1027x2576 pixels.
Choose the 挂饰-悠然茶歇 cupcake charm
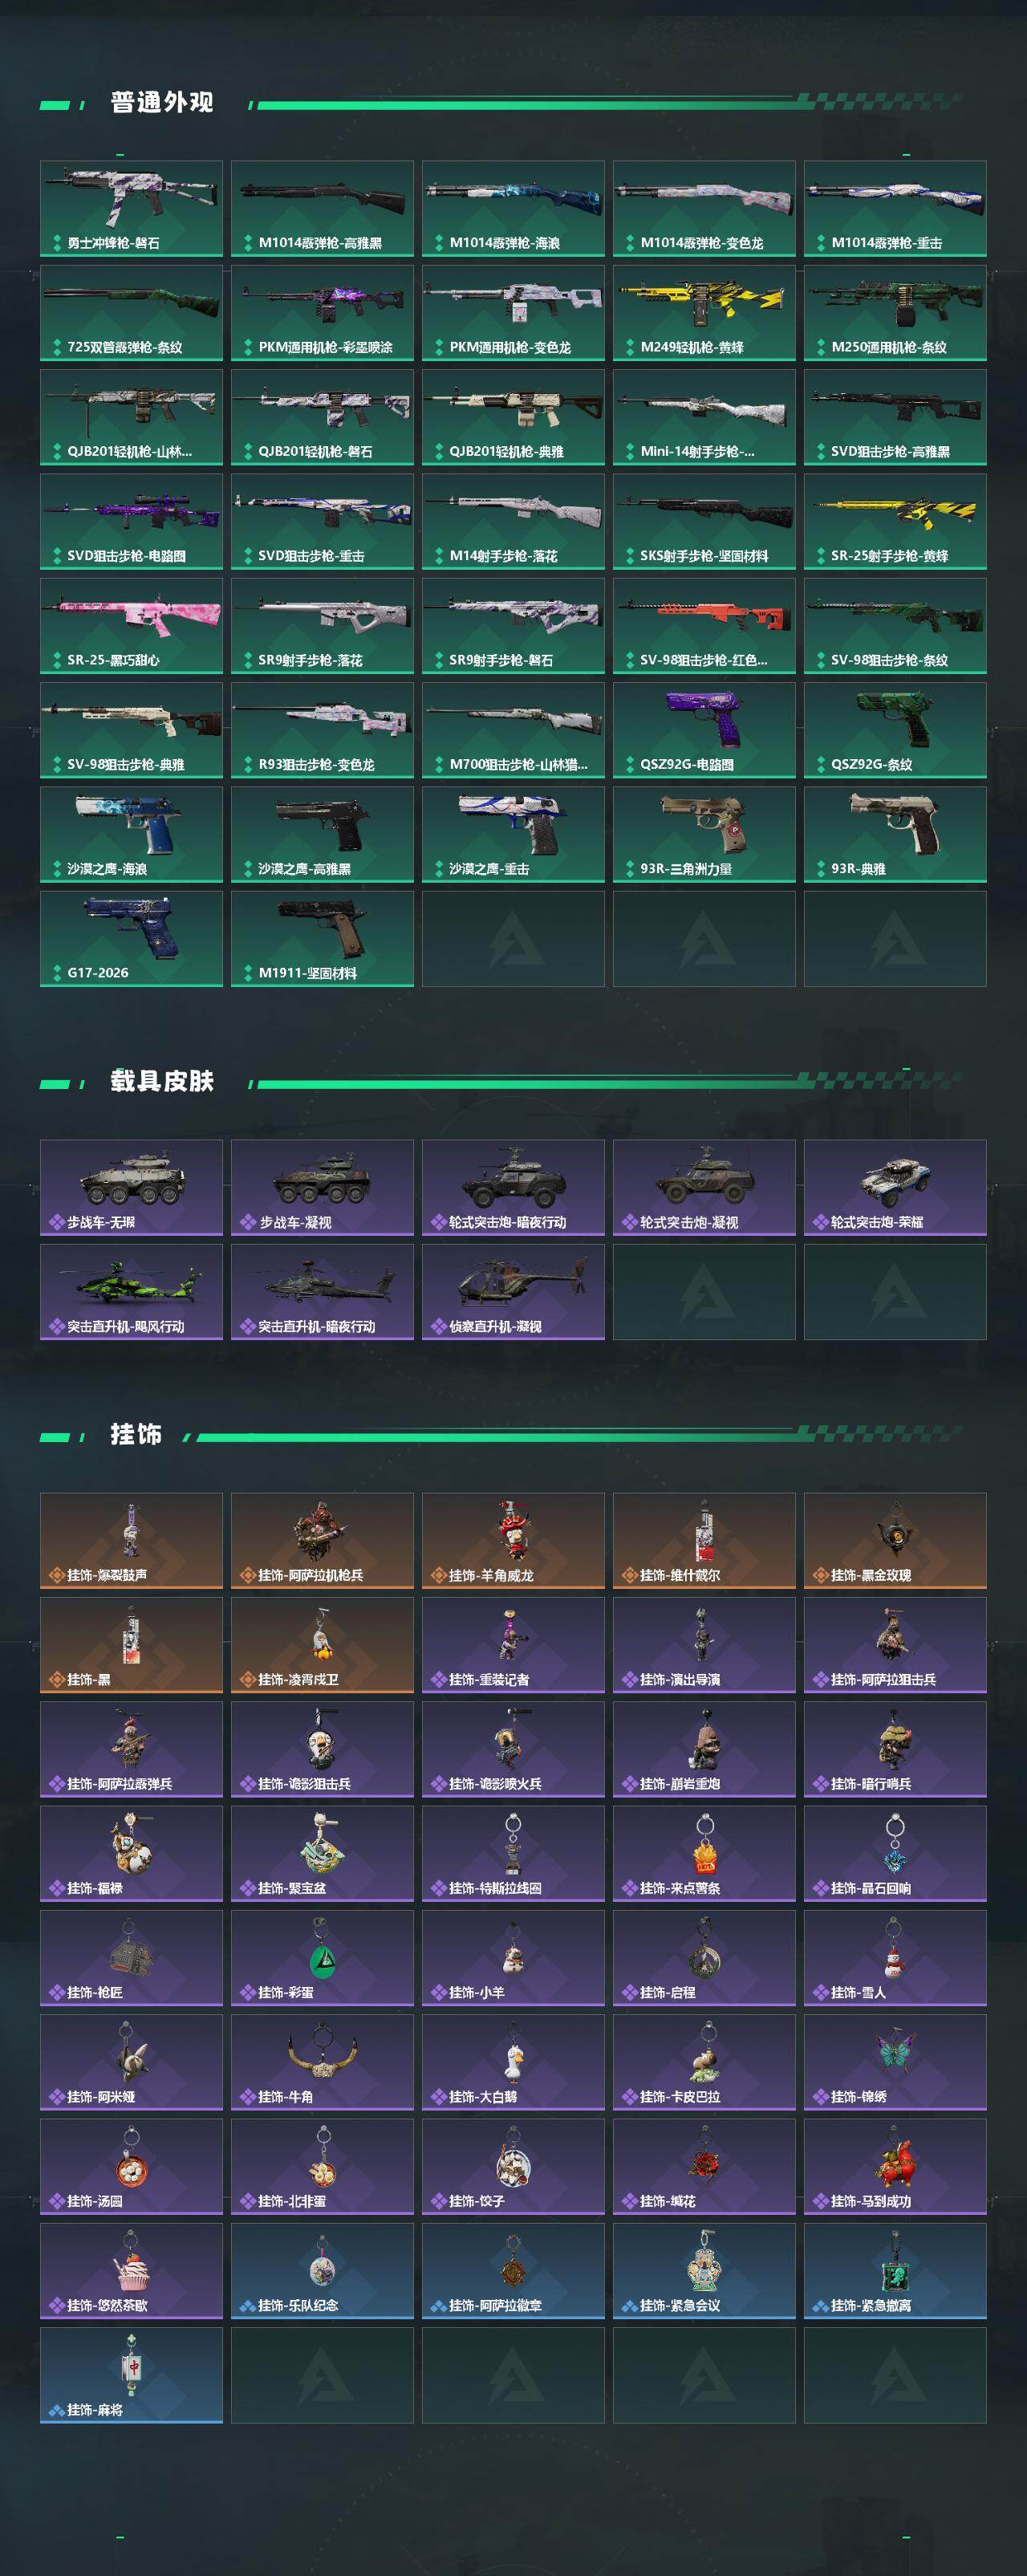(131, 2270)
